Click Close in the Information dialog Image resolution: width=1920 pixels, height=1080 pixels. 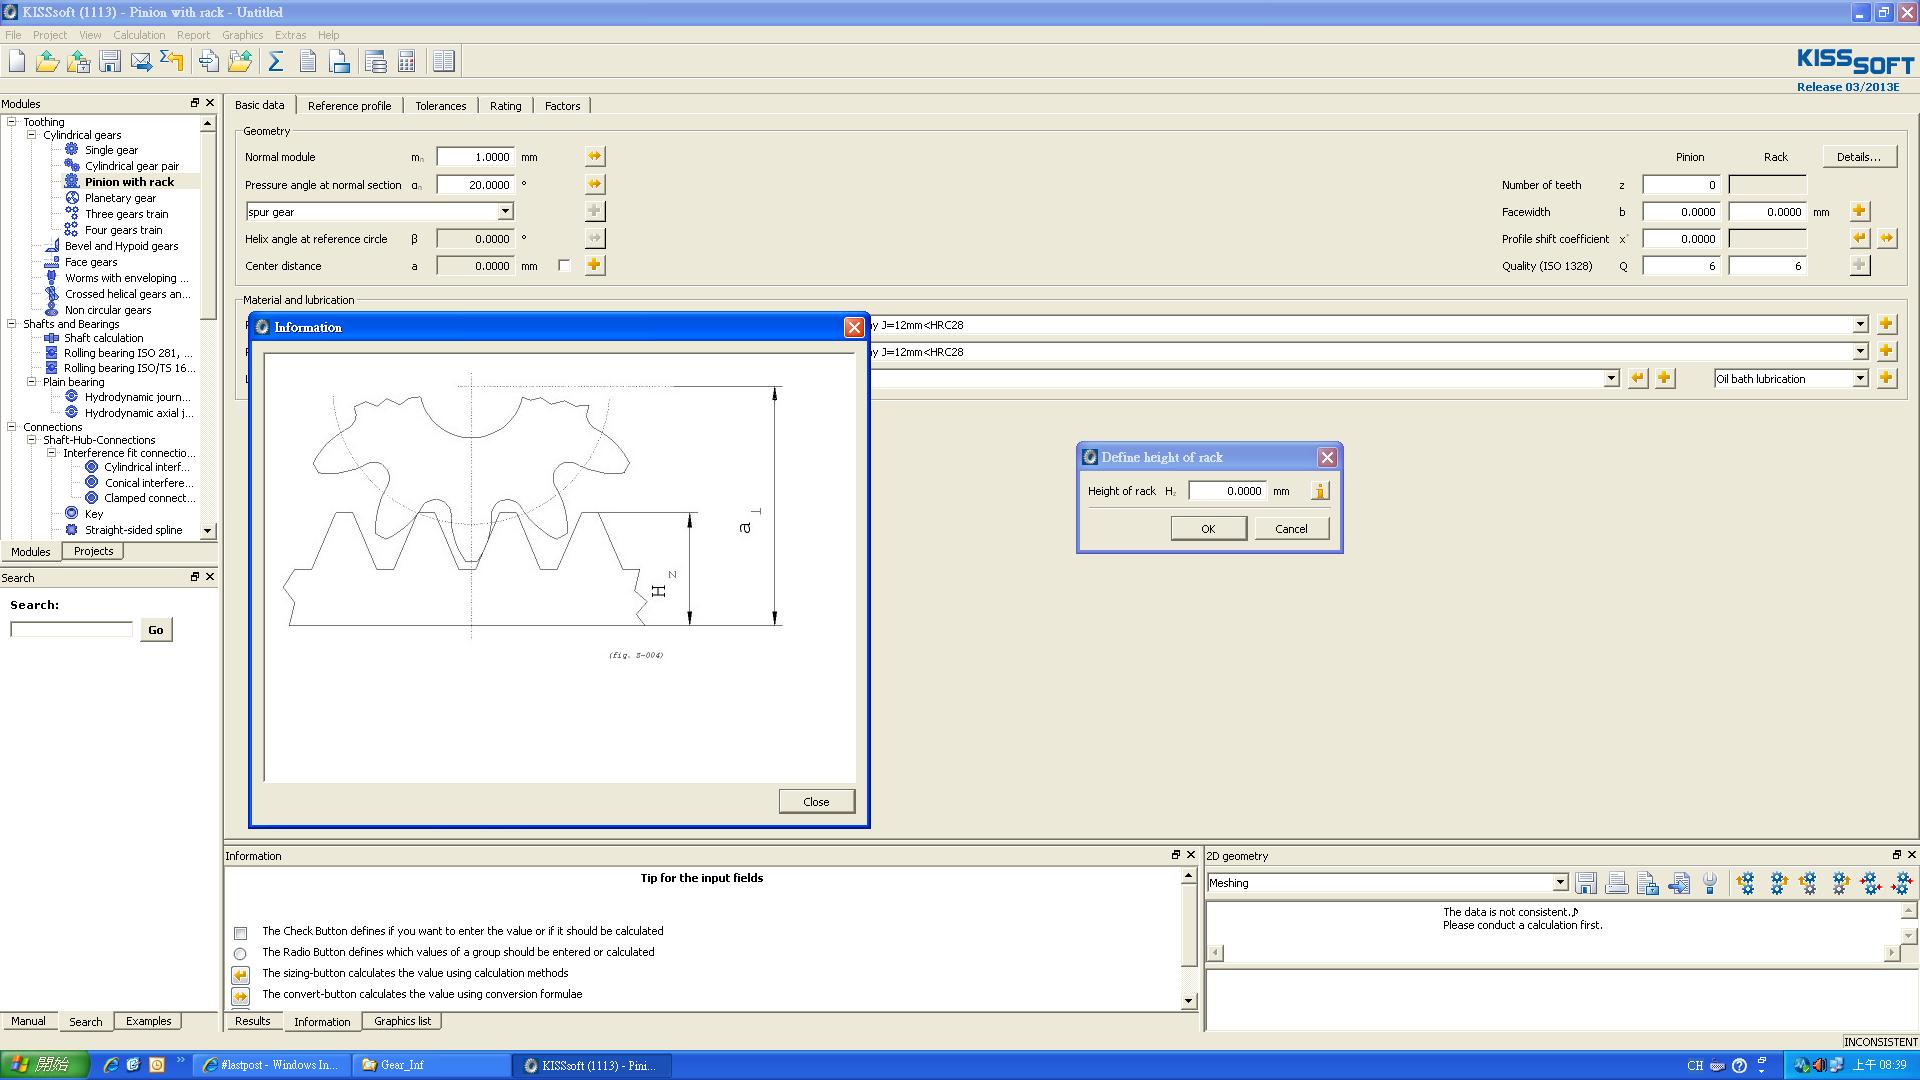pyautogui.click(x=816, y=802)
